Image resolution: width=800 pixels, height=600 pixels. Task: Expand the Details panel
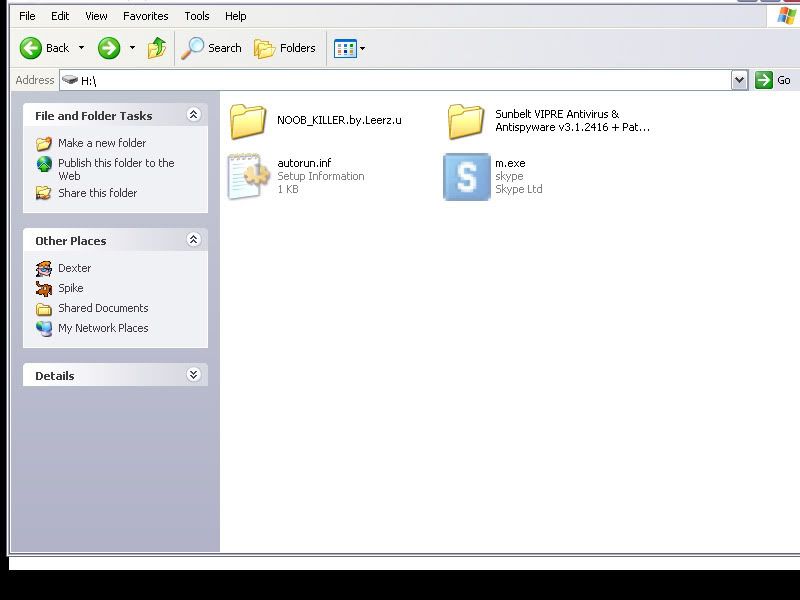[x=193, y=375]
